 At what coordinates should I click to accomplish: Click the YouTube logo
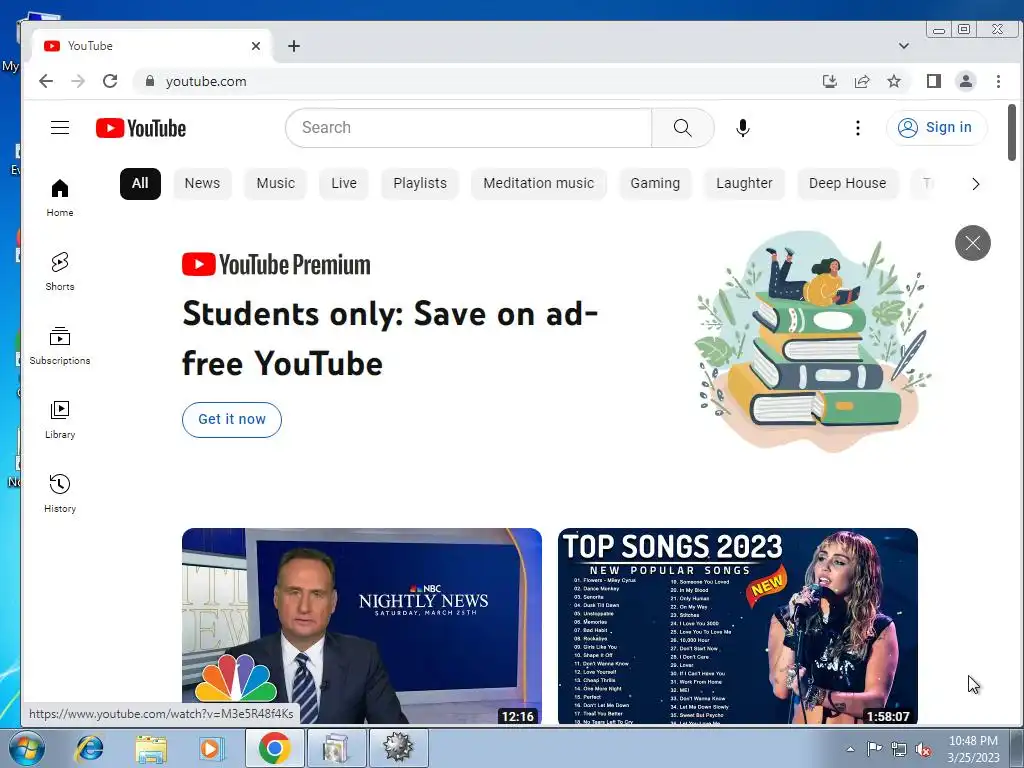pyautogui.click(x=141, y=128)
